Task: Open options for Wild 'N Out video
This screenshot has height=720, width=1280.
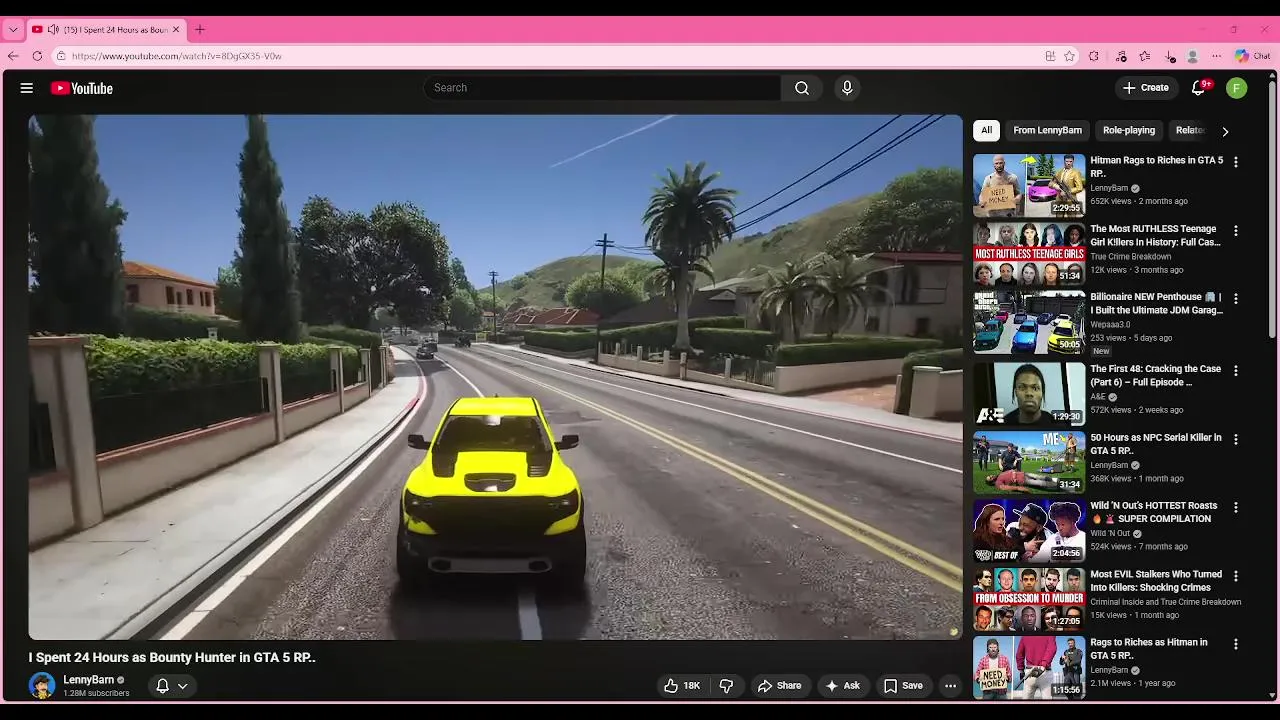Action: [x=1236, y=507]
